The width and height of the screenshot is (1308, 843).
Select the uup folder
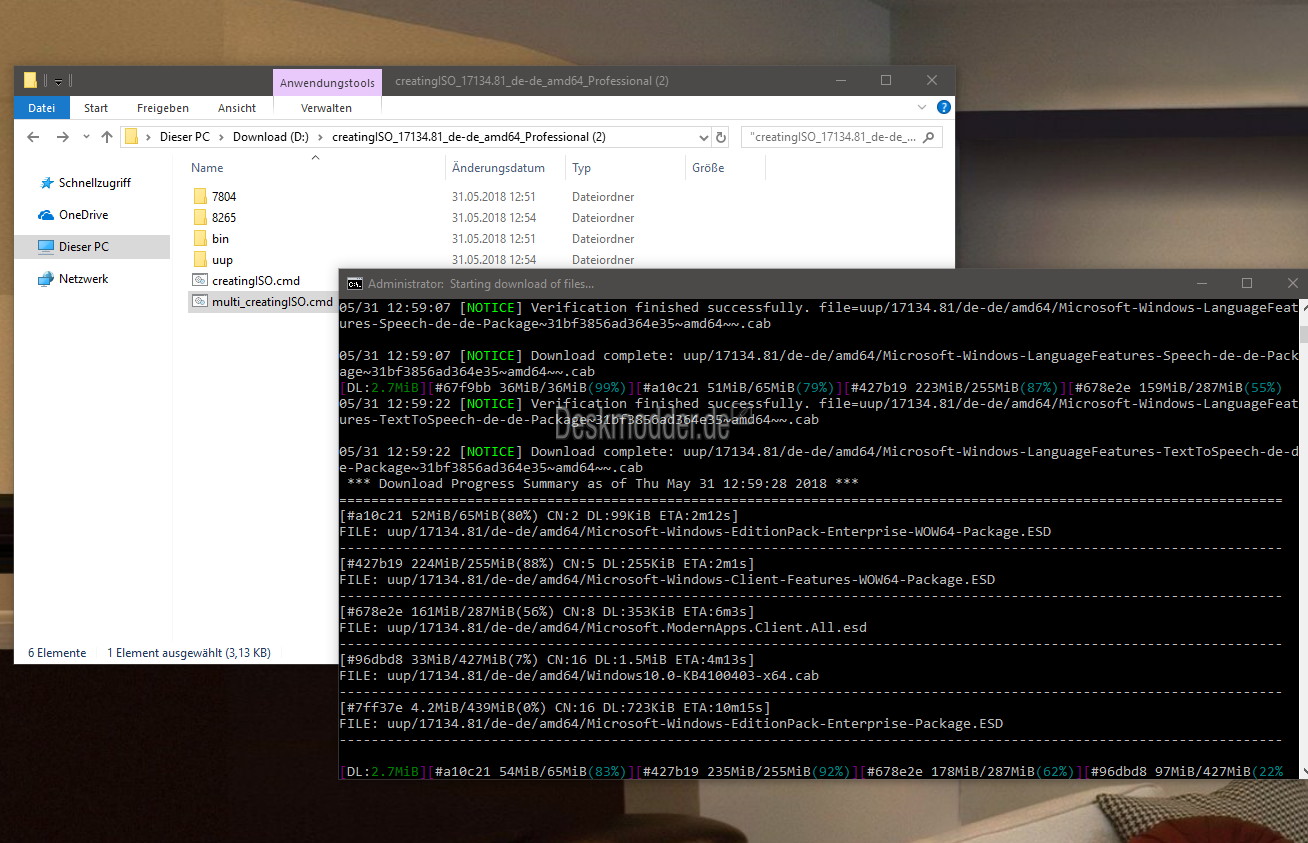[x=222, y=260]
